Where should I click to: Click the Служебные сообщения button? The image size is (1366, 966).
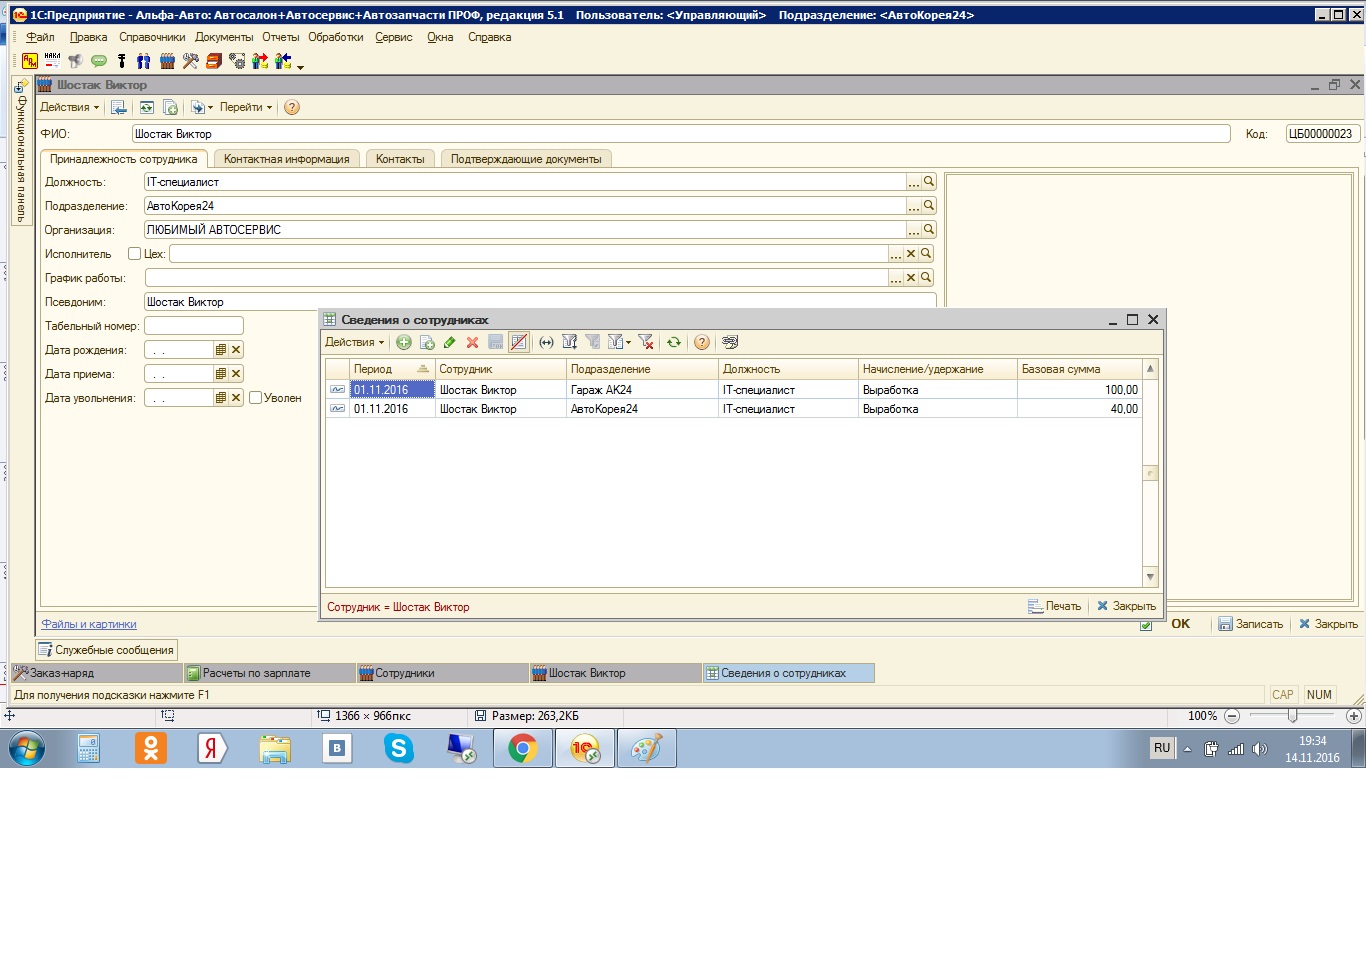[107, 650]
